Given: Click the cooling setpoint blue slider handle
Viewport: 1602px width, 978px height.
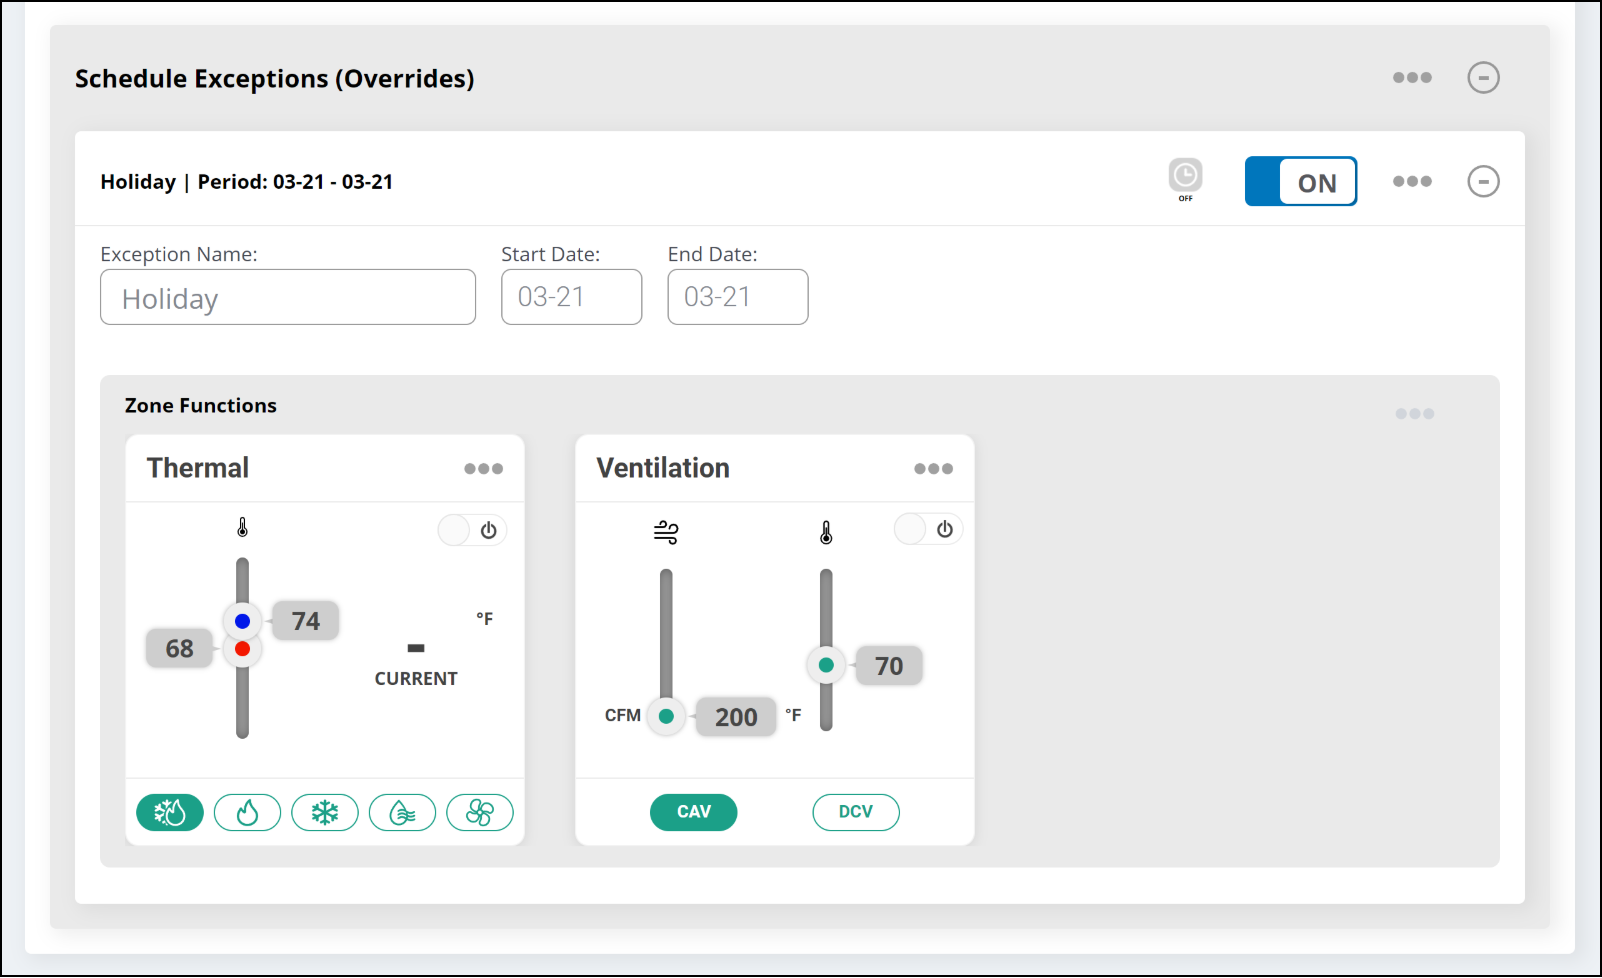Looking at the screenshot, I should (242, 621).
